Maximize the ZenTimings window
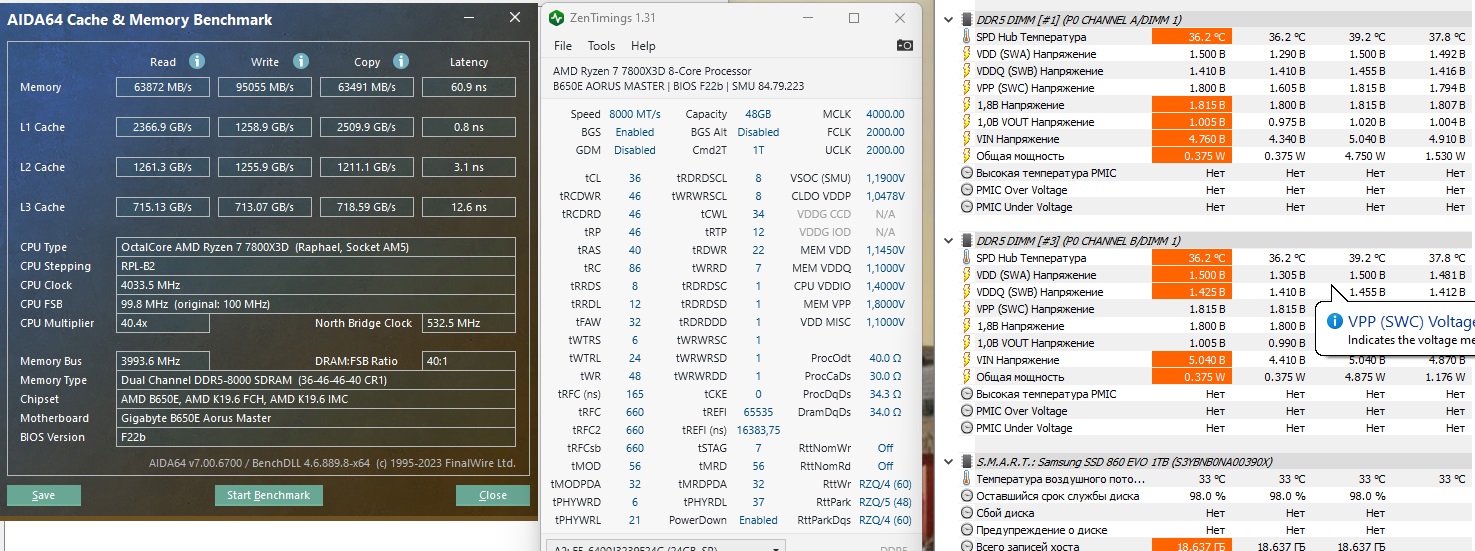1475x551 pixels. point(854,18)
